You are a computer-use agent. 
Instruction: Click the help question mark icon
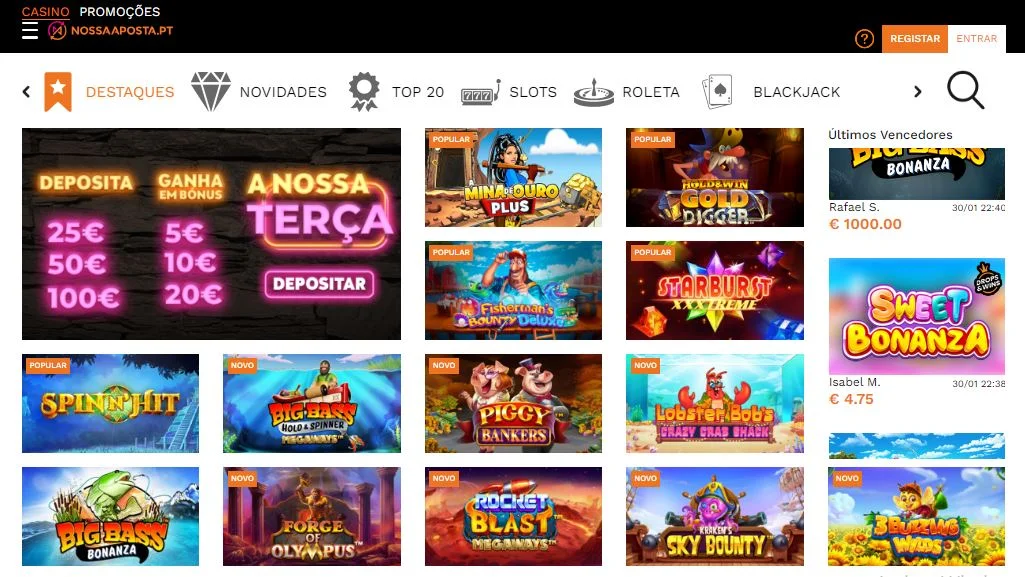864,39
